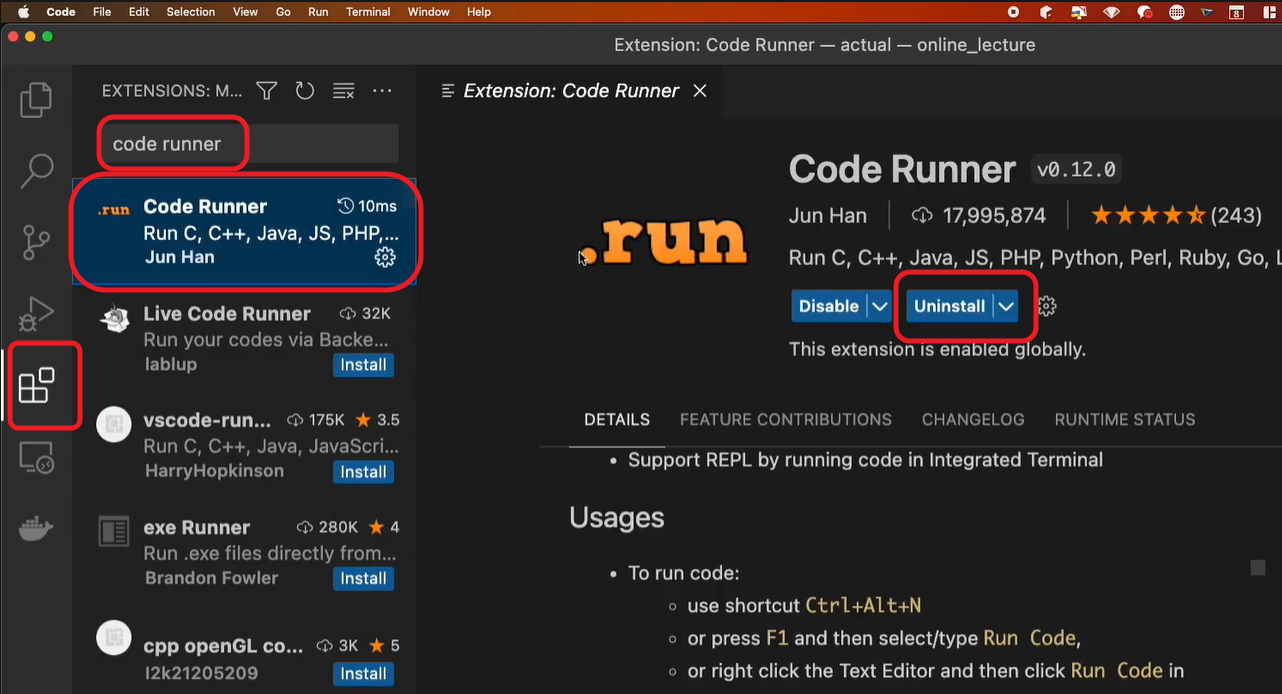Viewport: 1282px width, 694px height.
Task: Click the Uninstall button
Action: click(x=949, y=306)
